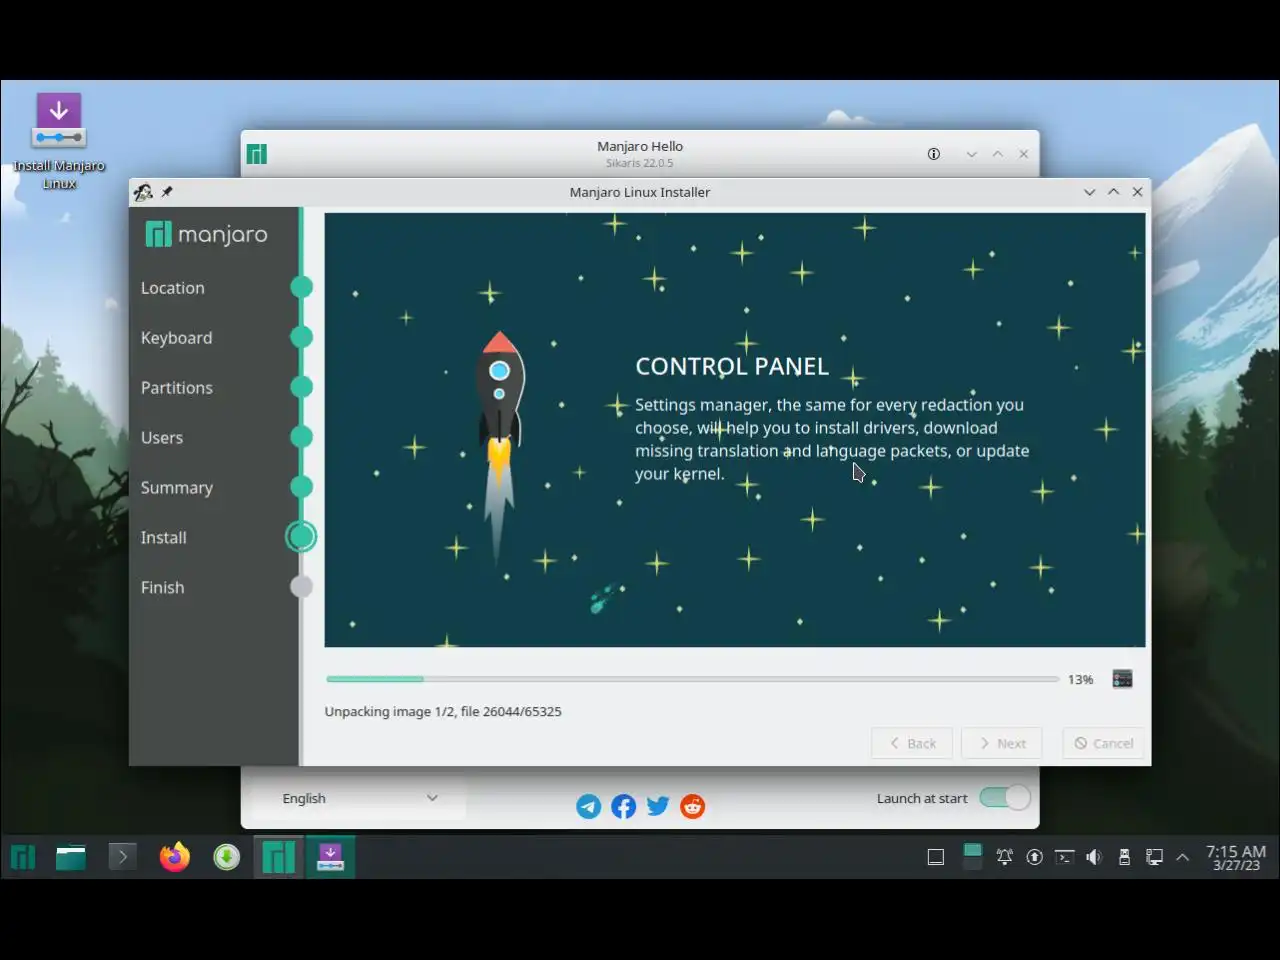Open the virtual desktop pager in tray
Screen dimensions: 1280x960
(972, 857)
